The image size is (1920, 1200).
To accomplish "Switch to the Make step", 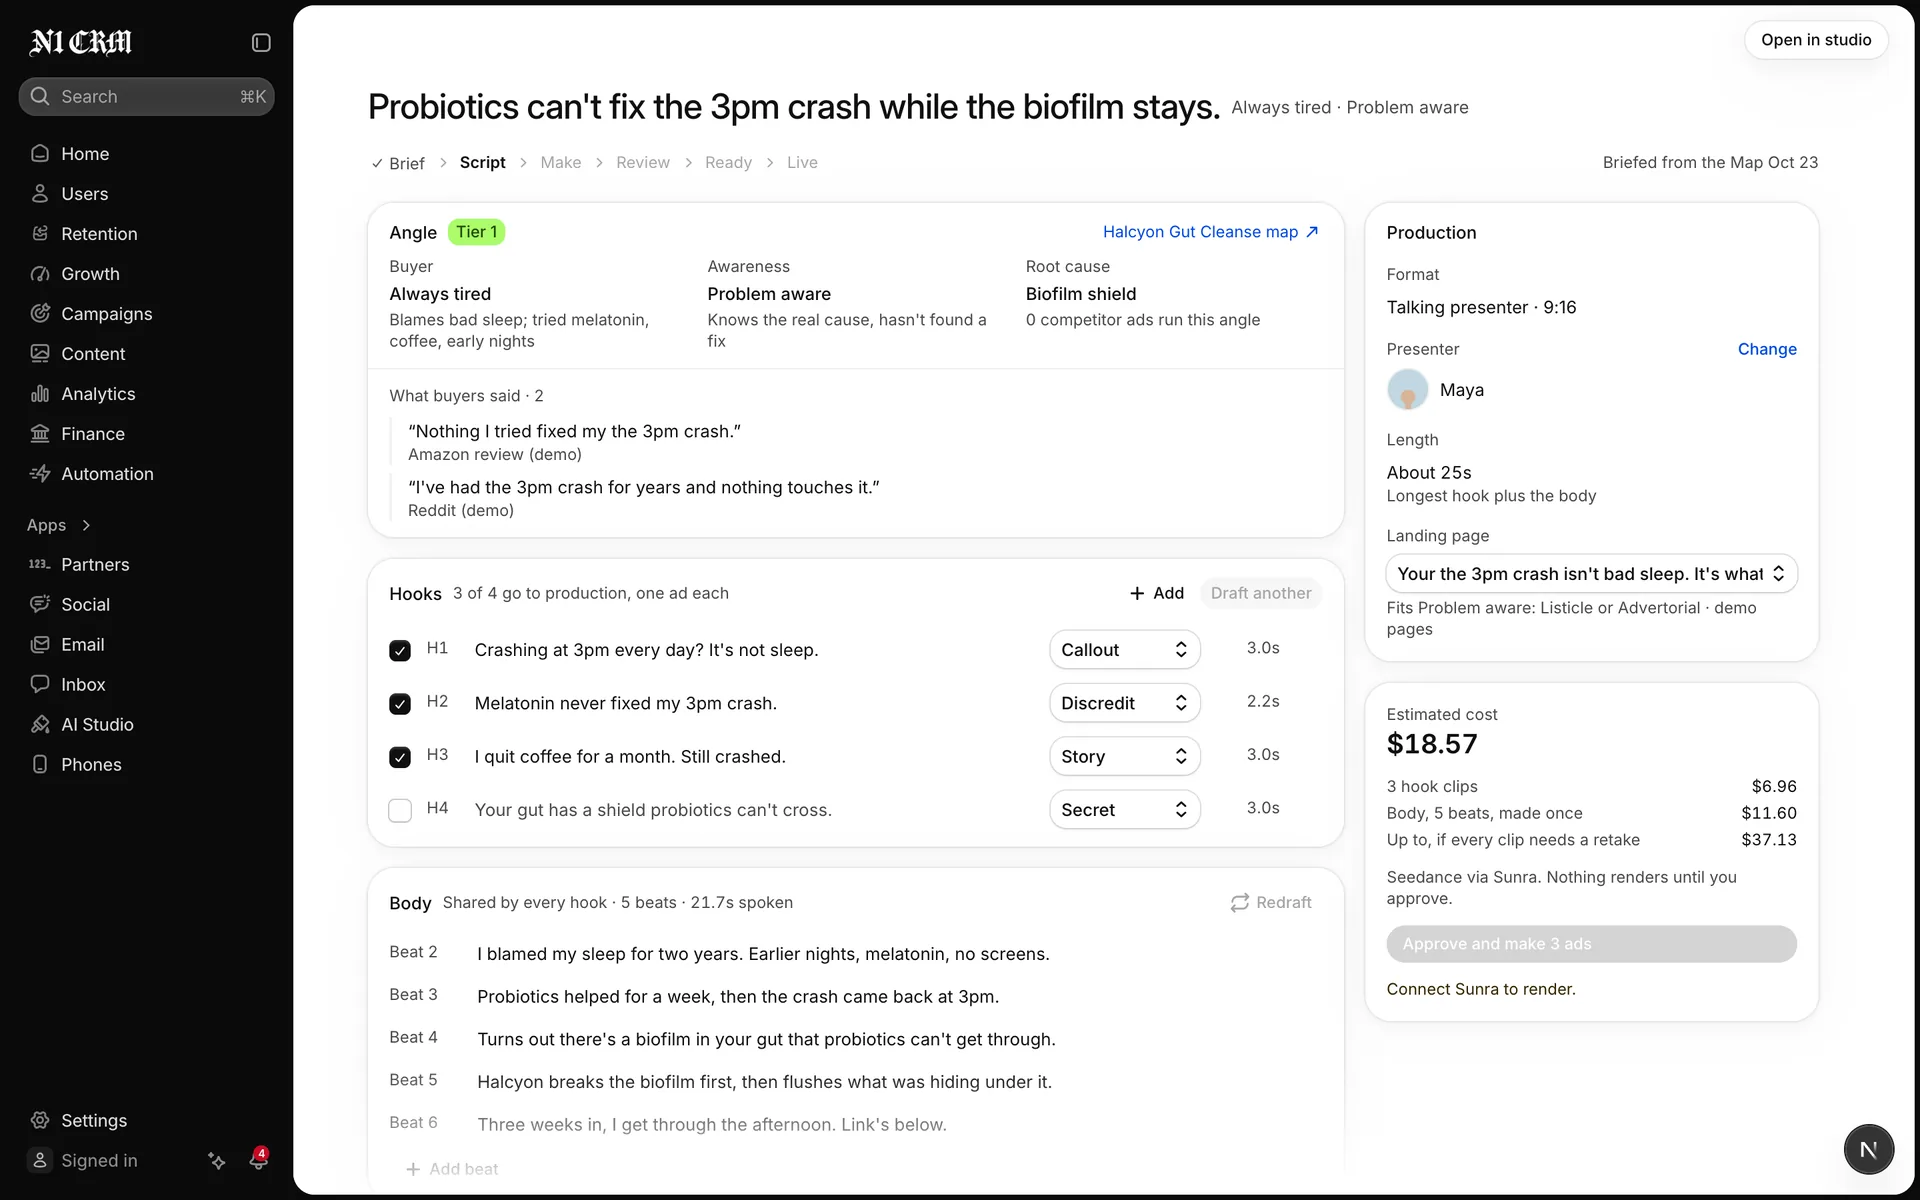I will [560, 162].
